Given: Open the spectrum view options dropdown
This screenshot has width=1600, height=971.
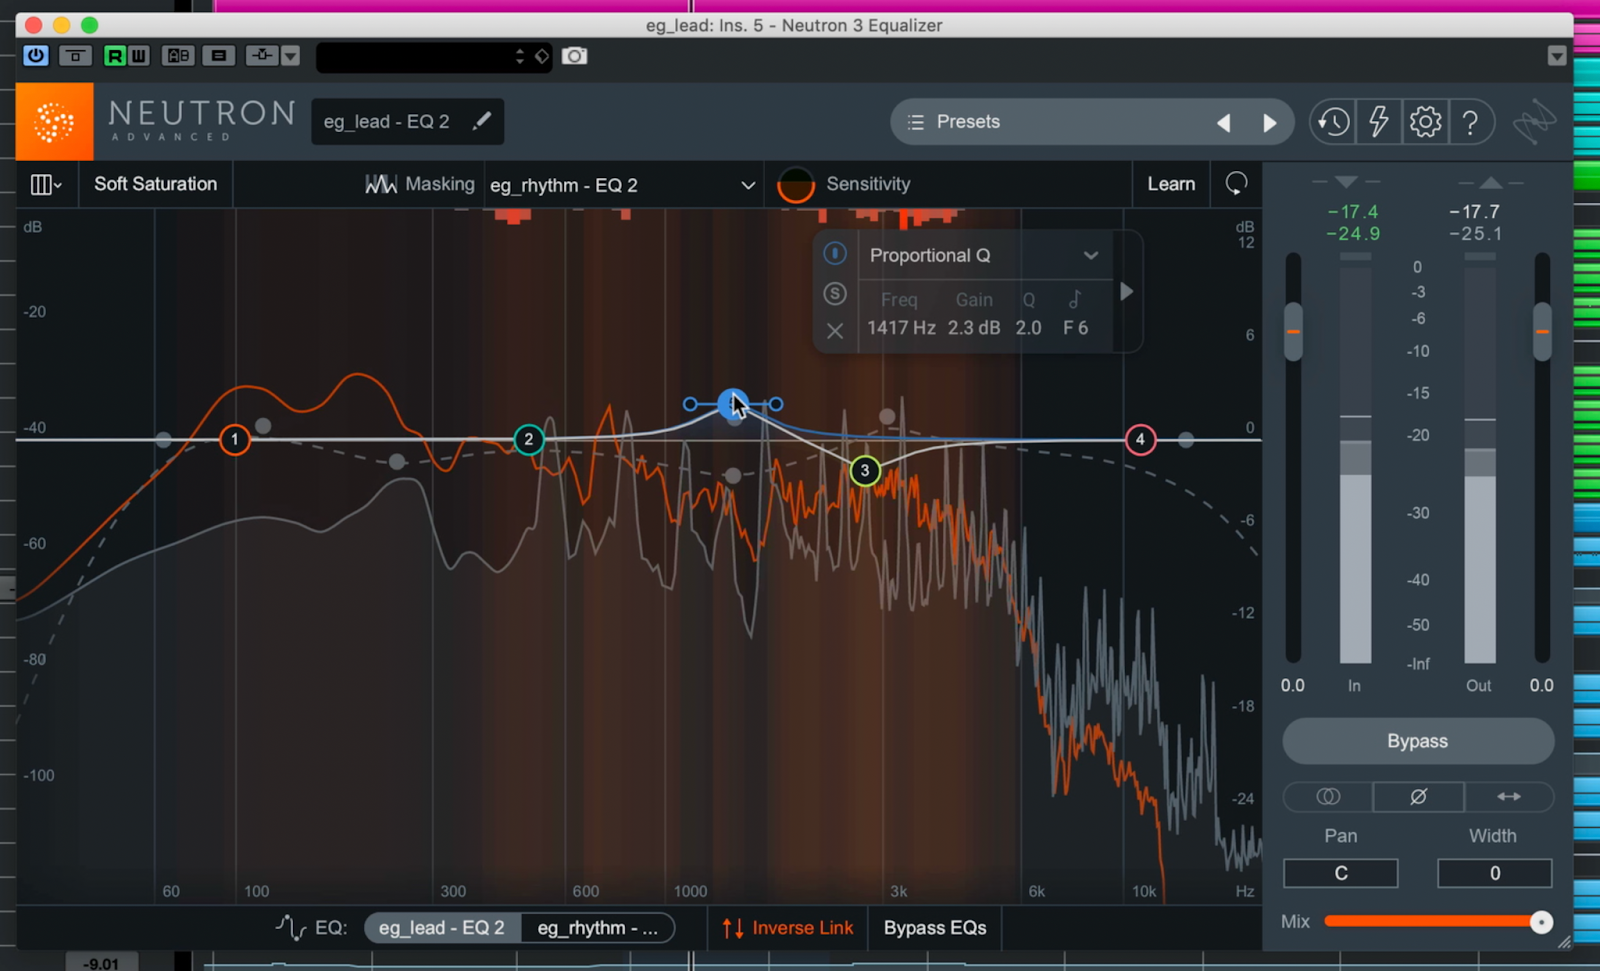Looking at the screenshot, I should [x=46, y=184].
